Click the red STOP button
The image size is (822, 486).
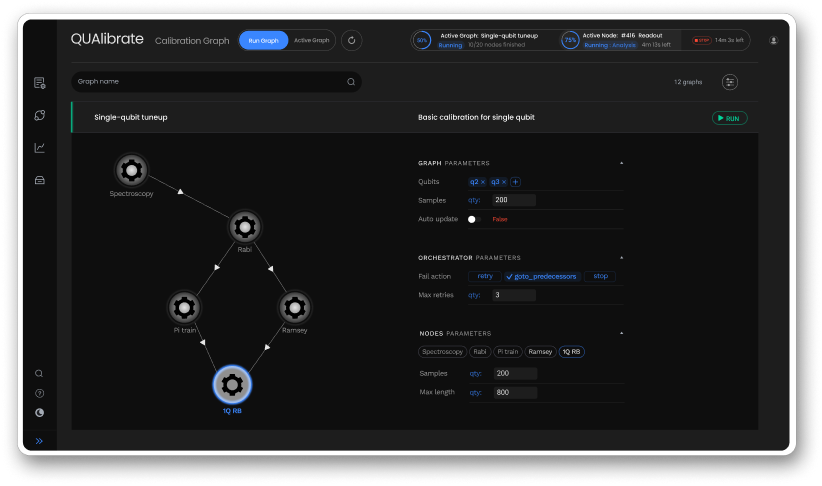(x=701, y=41)
